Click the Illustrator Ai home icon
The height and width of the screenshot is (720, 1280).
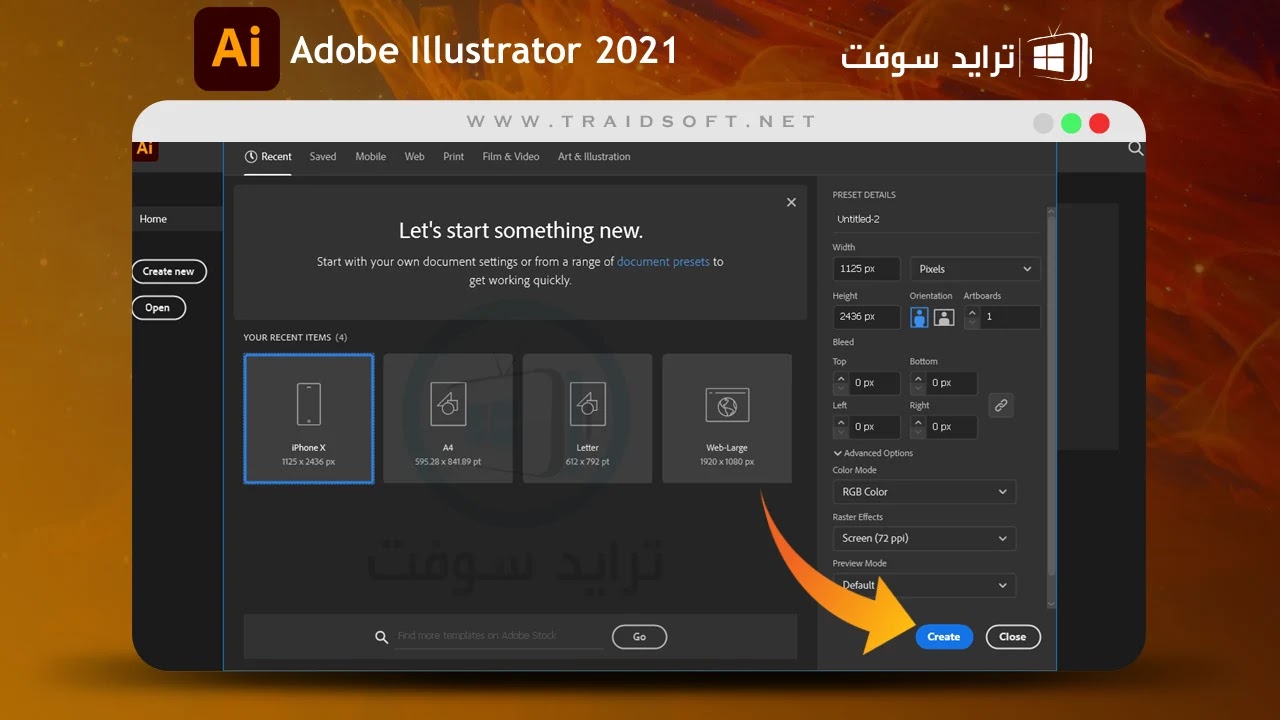coord(145,150)
